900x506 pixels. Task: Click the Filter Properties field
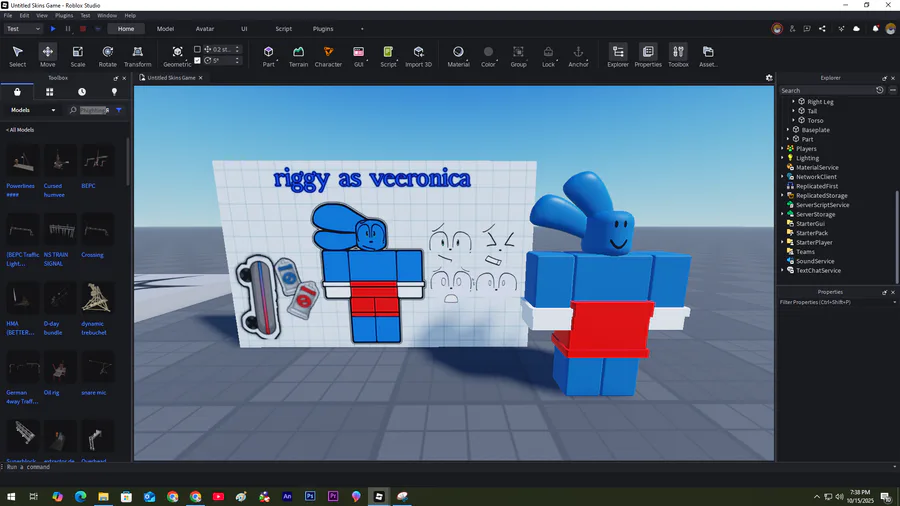(x=835, y=302)
